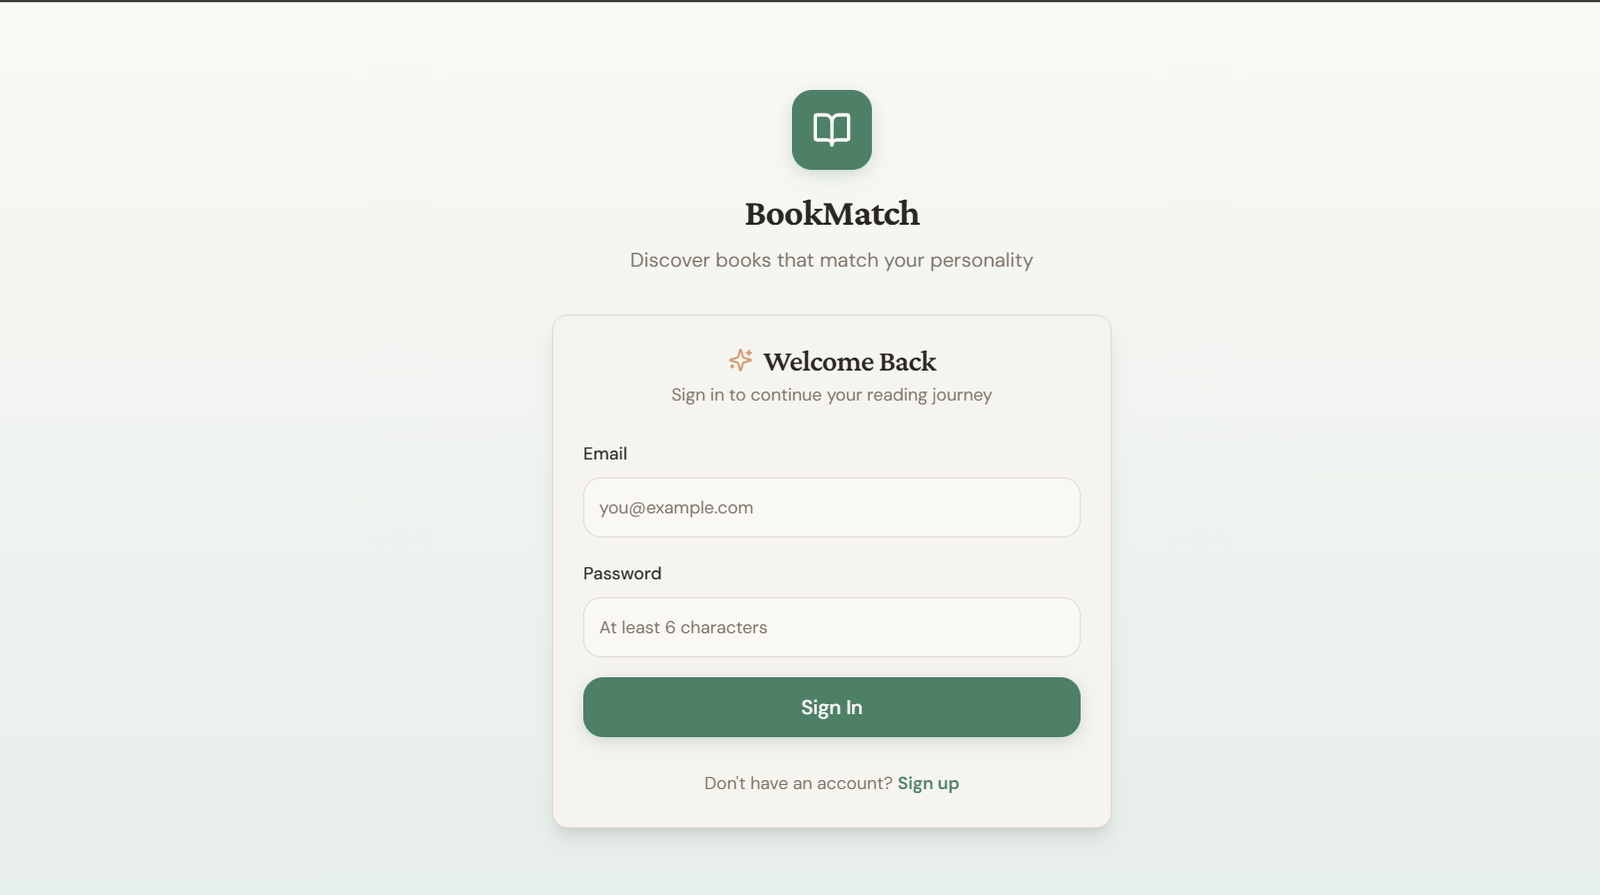The height and width of the screenshot is (895, 1600).
Task: Click the Welcome Back heading text
Action: [849, 361]
